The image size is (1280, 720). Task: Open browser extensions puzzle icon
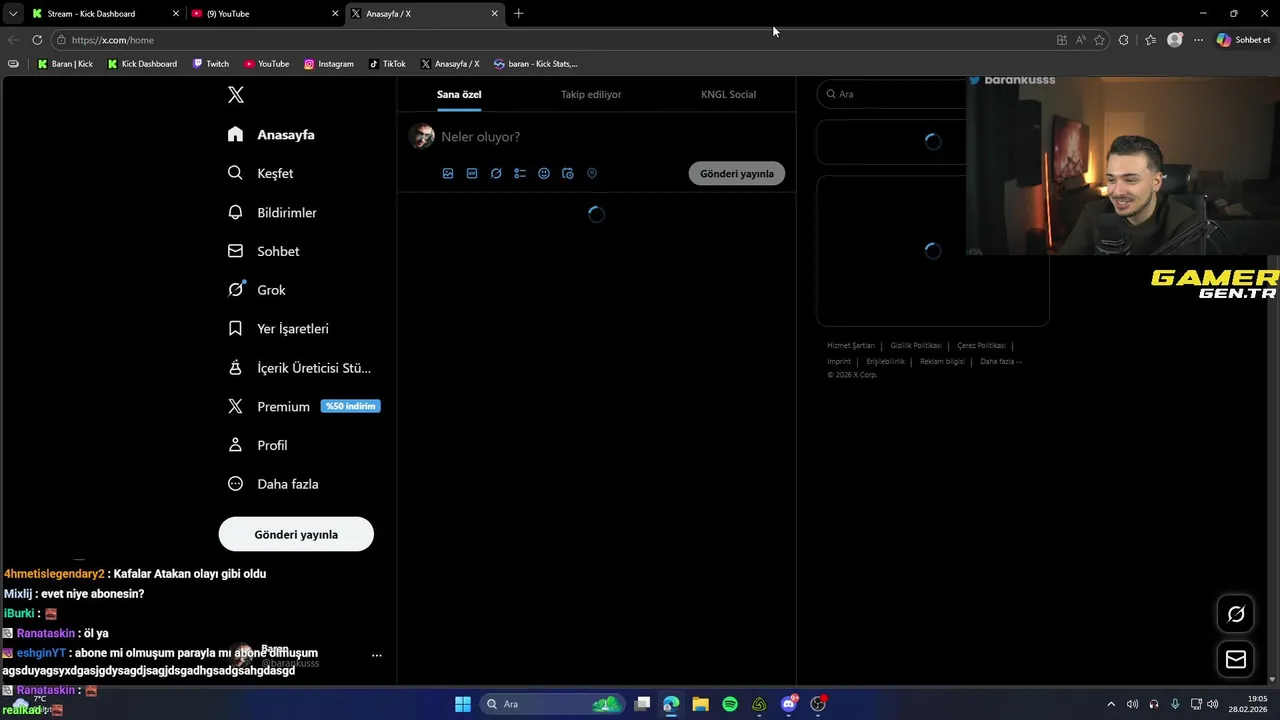pyautogui.click(x=1124, y=40)
